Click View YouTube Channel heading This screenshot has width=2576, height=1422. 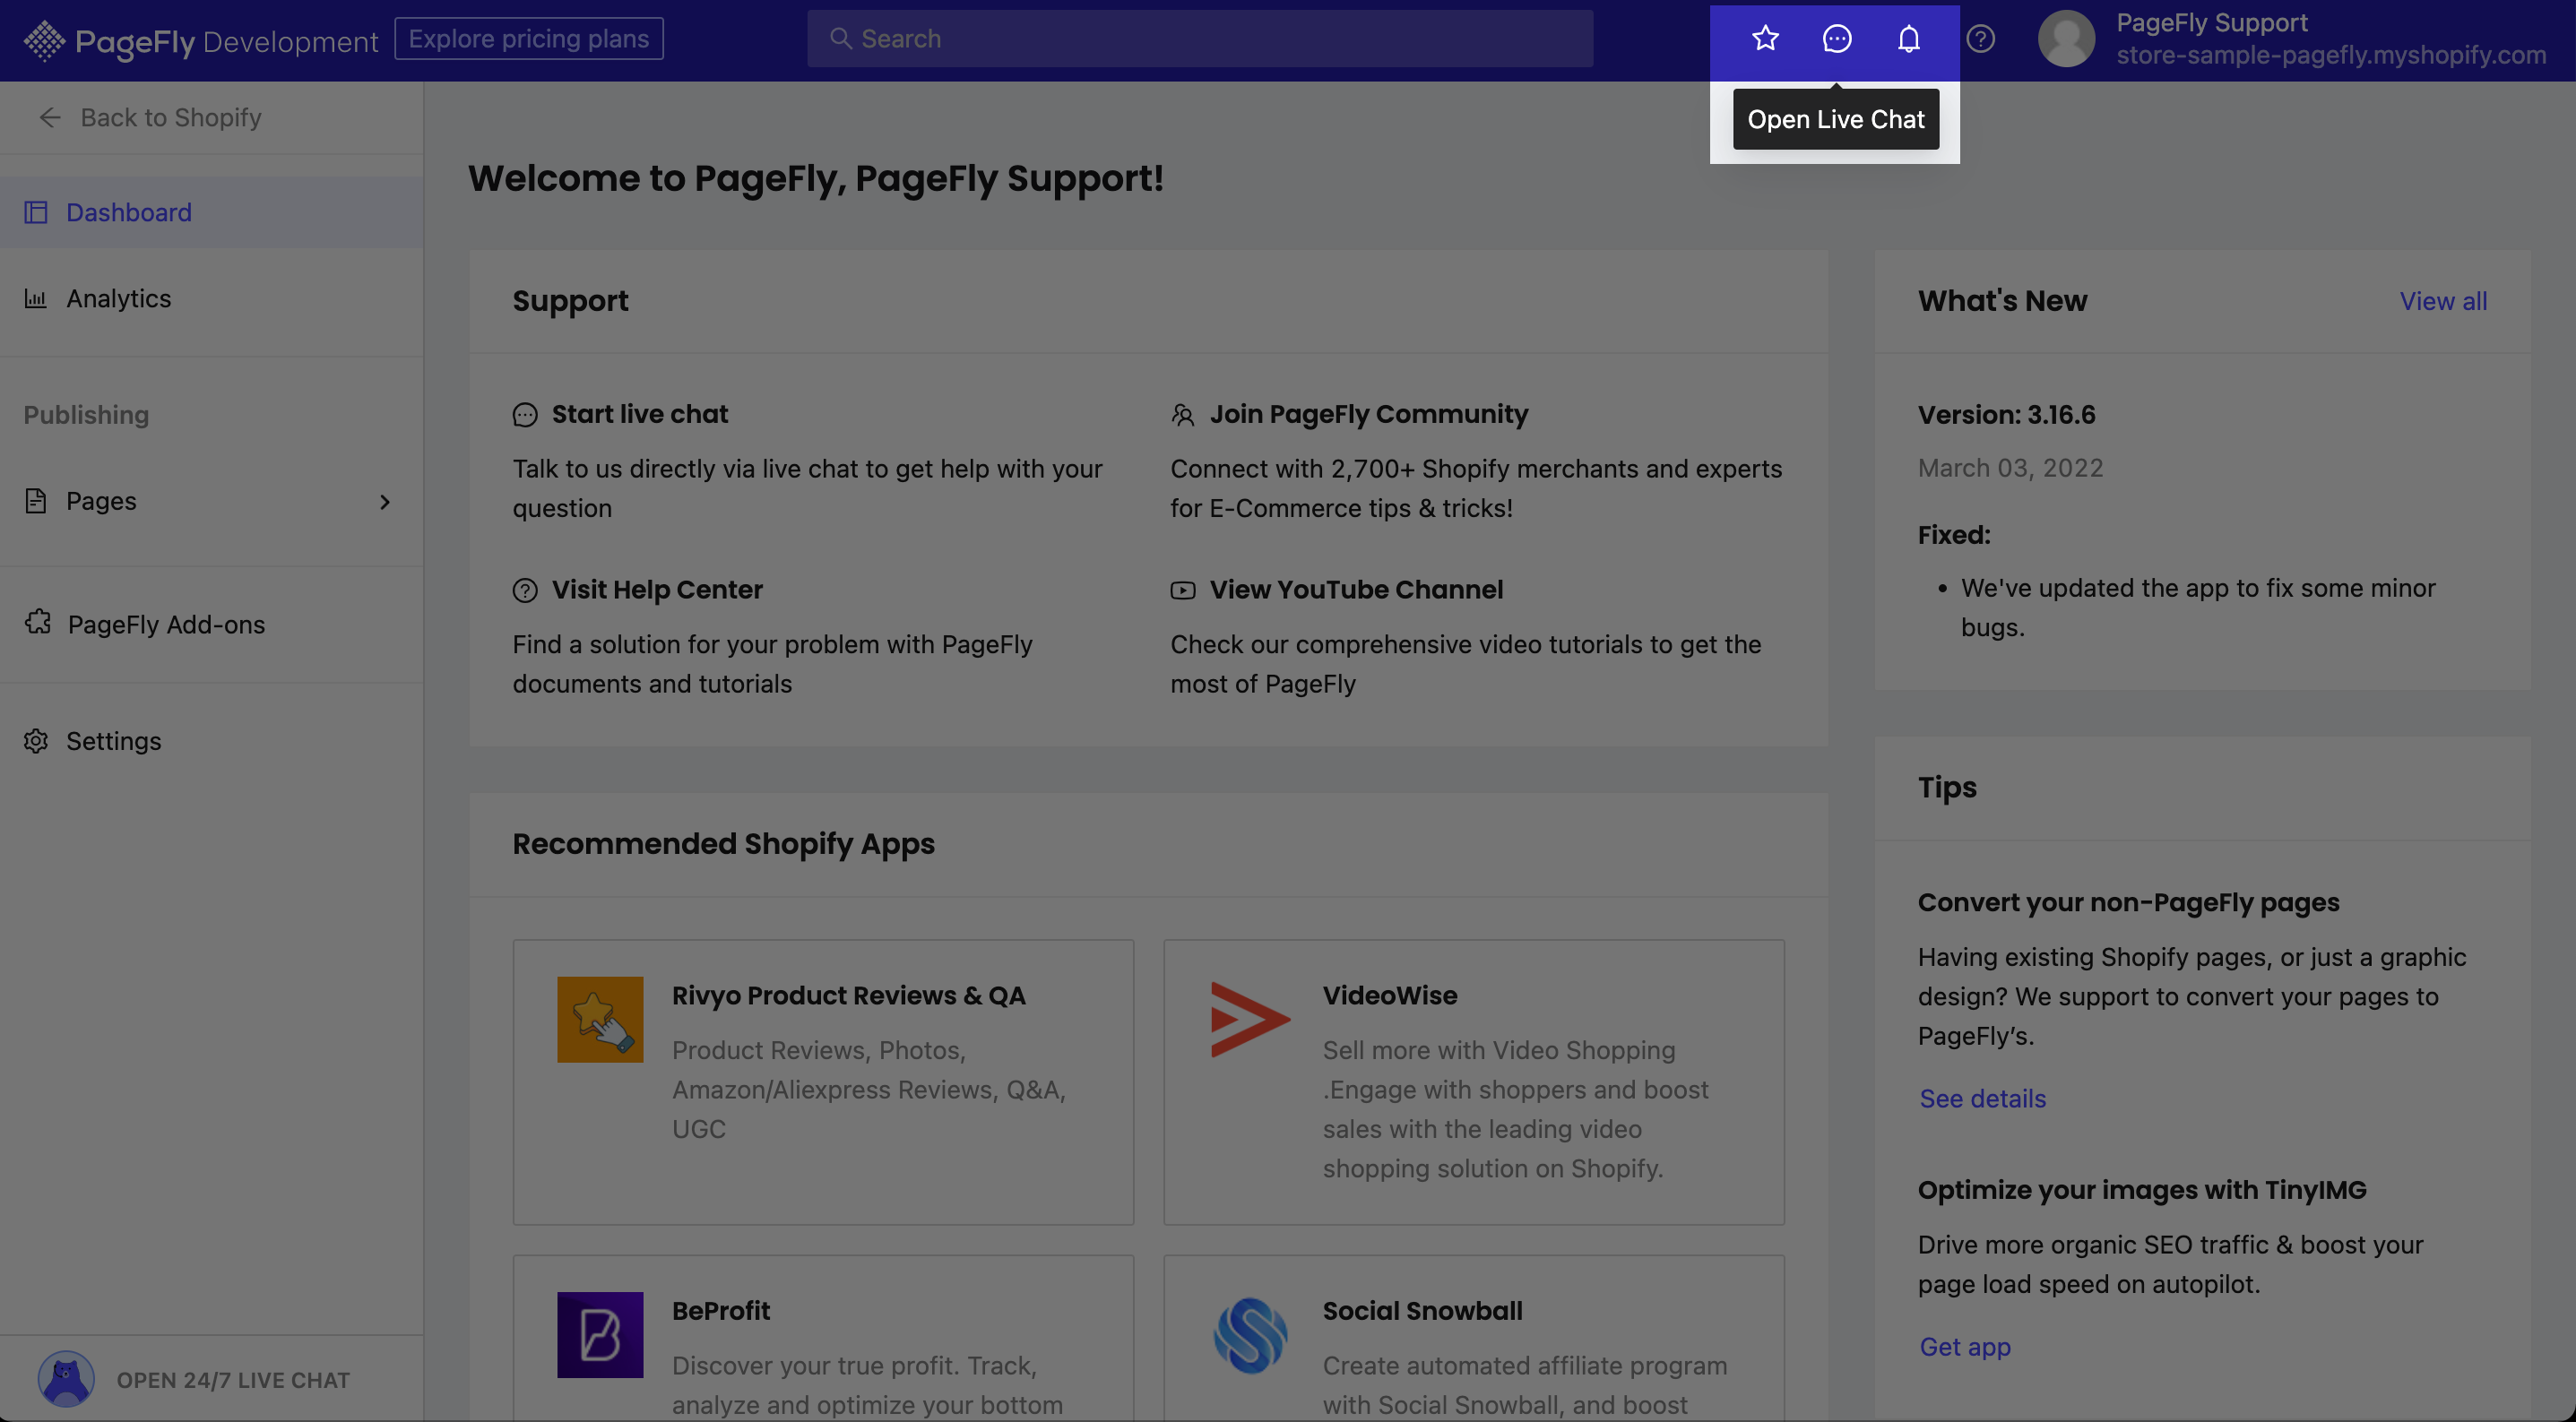[x=1356, y=589]
